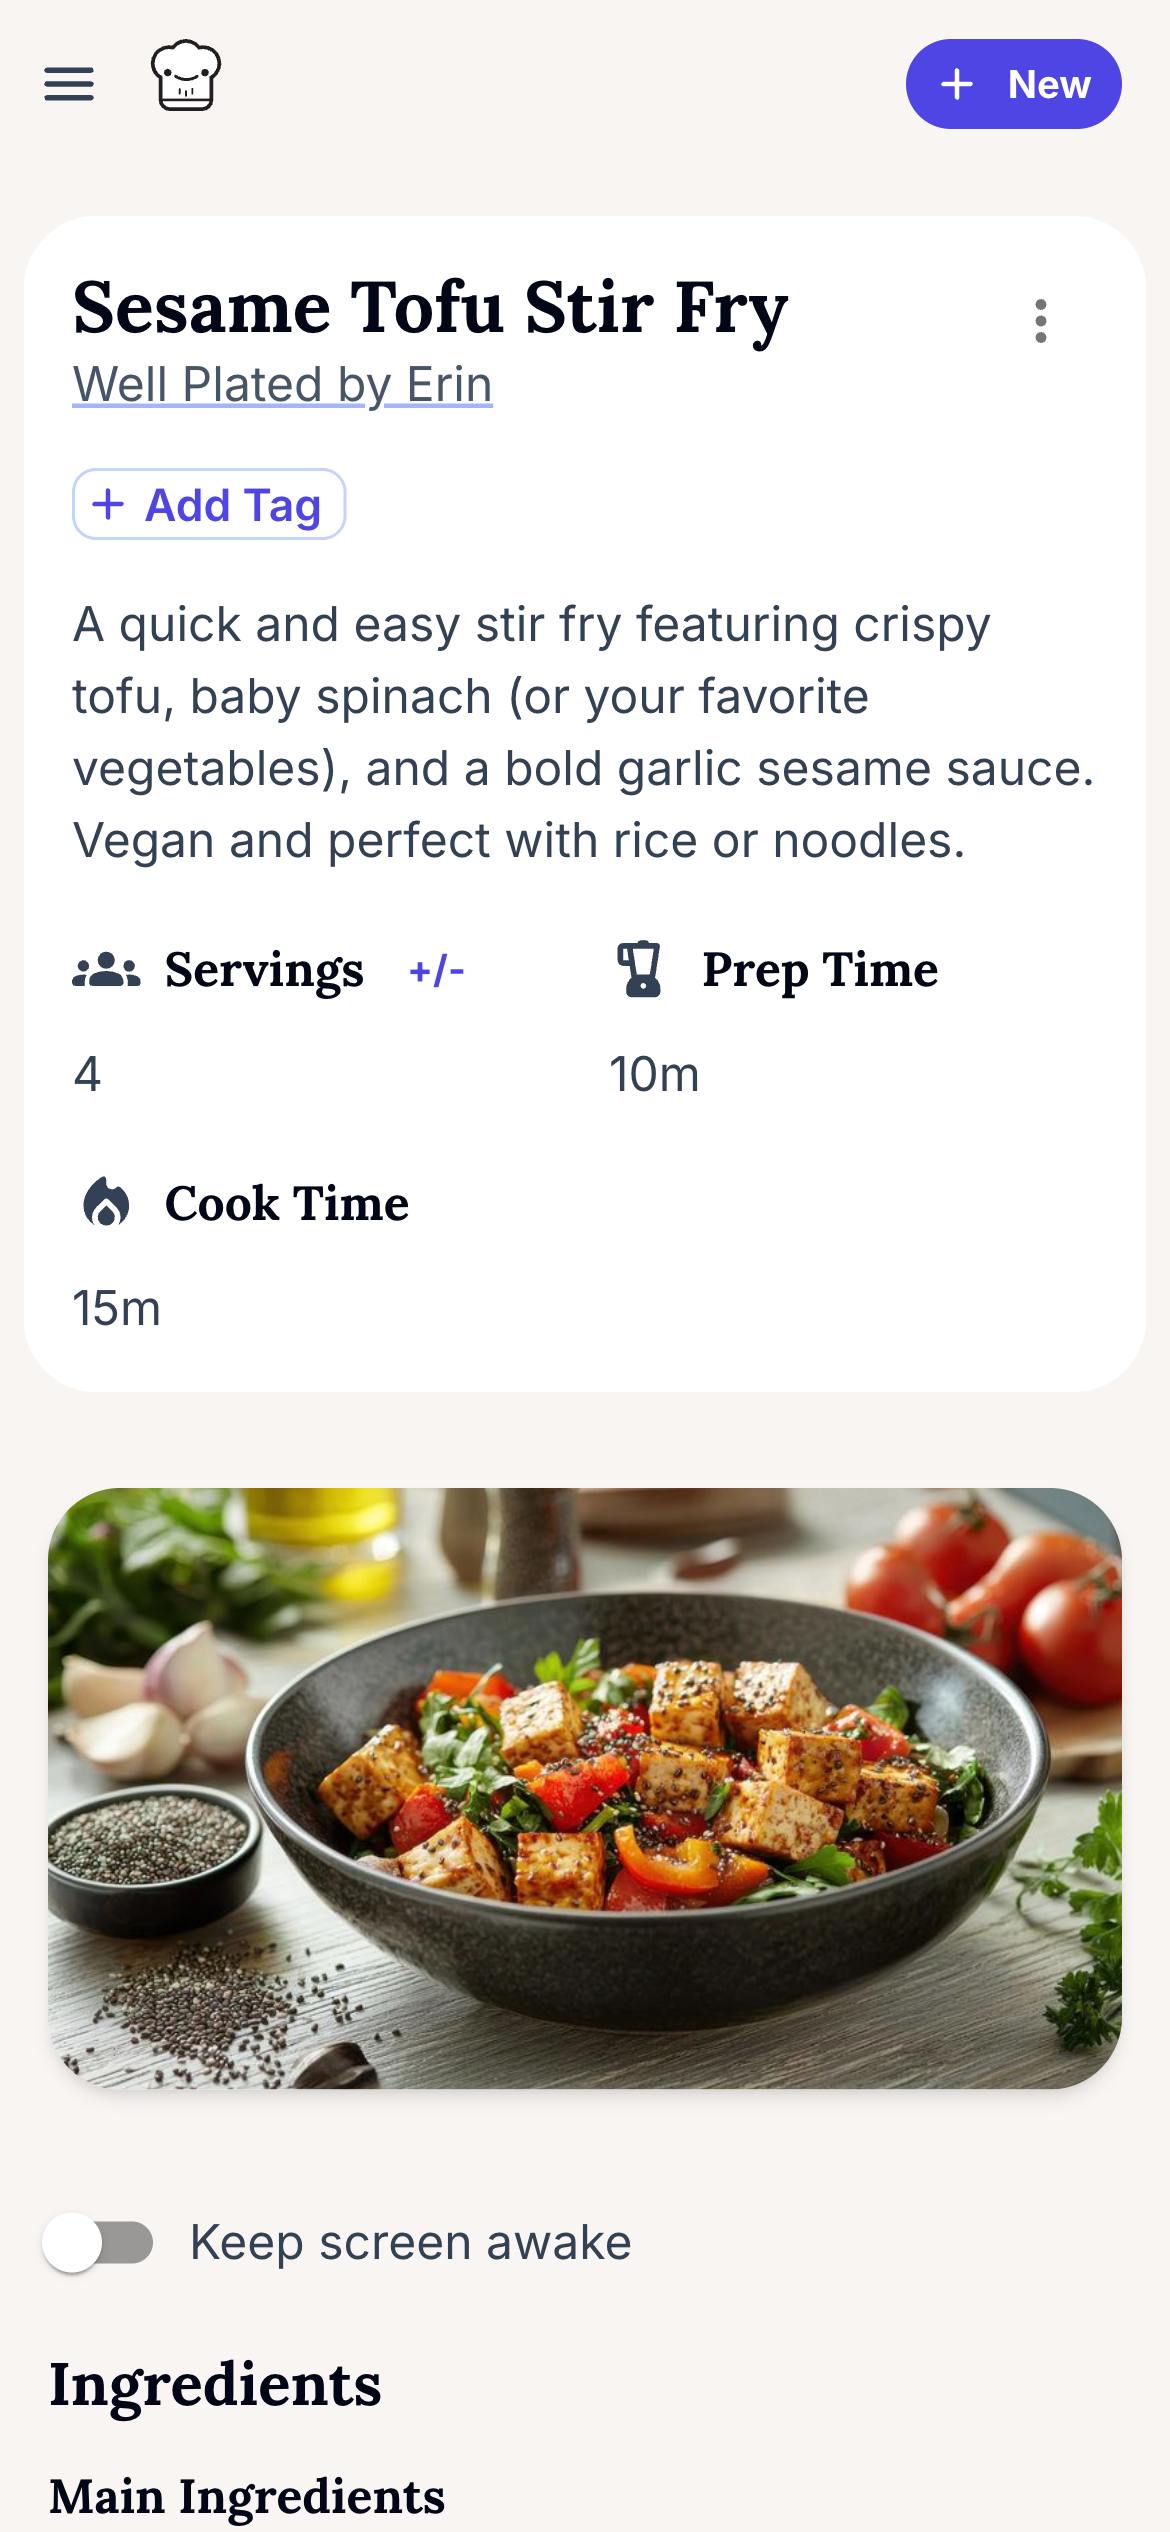Select the Ingredients section heading
Screen dimensions: 1170x2532
pyautogui.click(x=215, y=2385)
